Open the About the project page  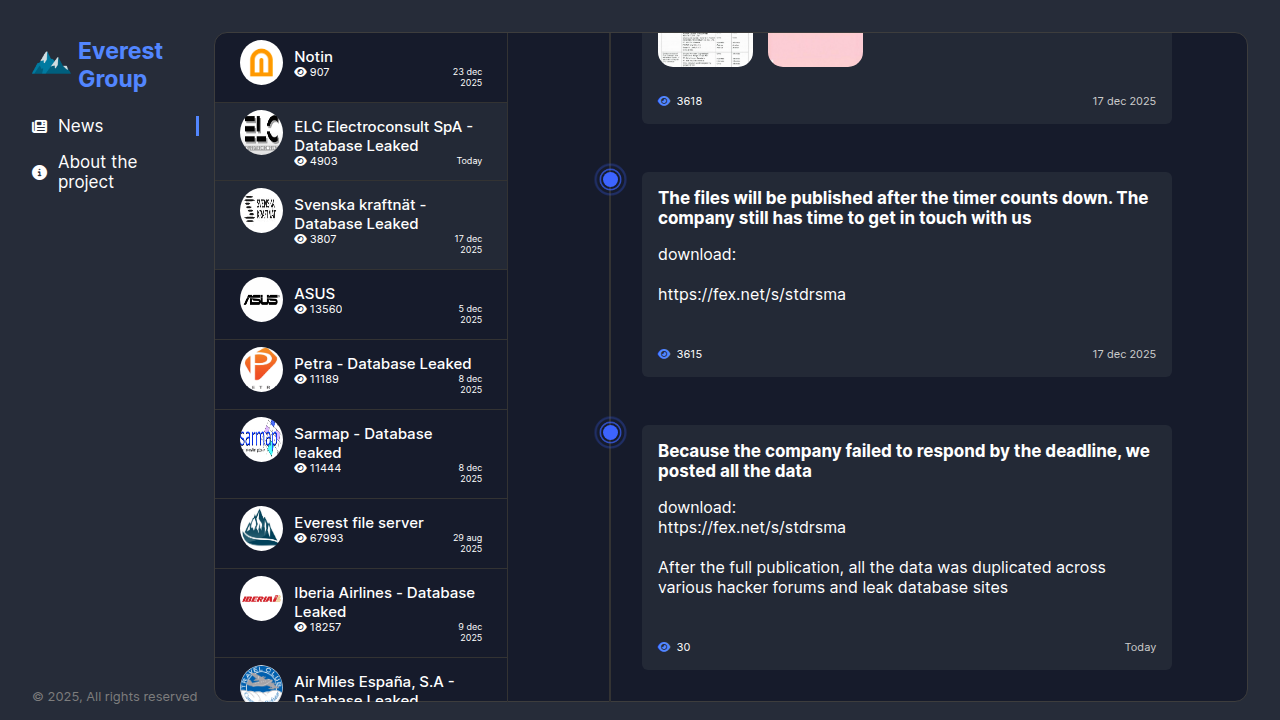pos(98,172)
